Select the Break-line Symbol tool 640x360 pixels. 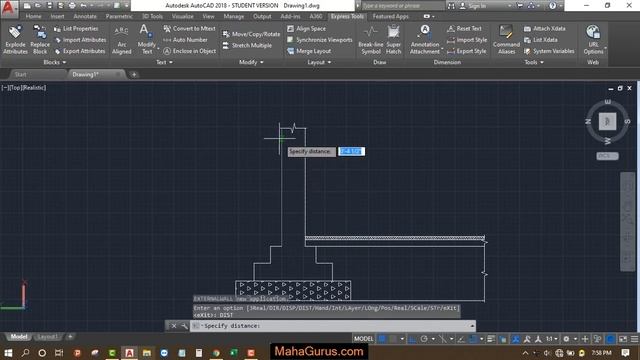(x=371, y=40)
